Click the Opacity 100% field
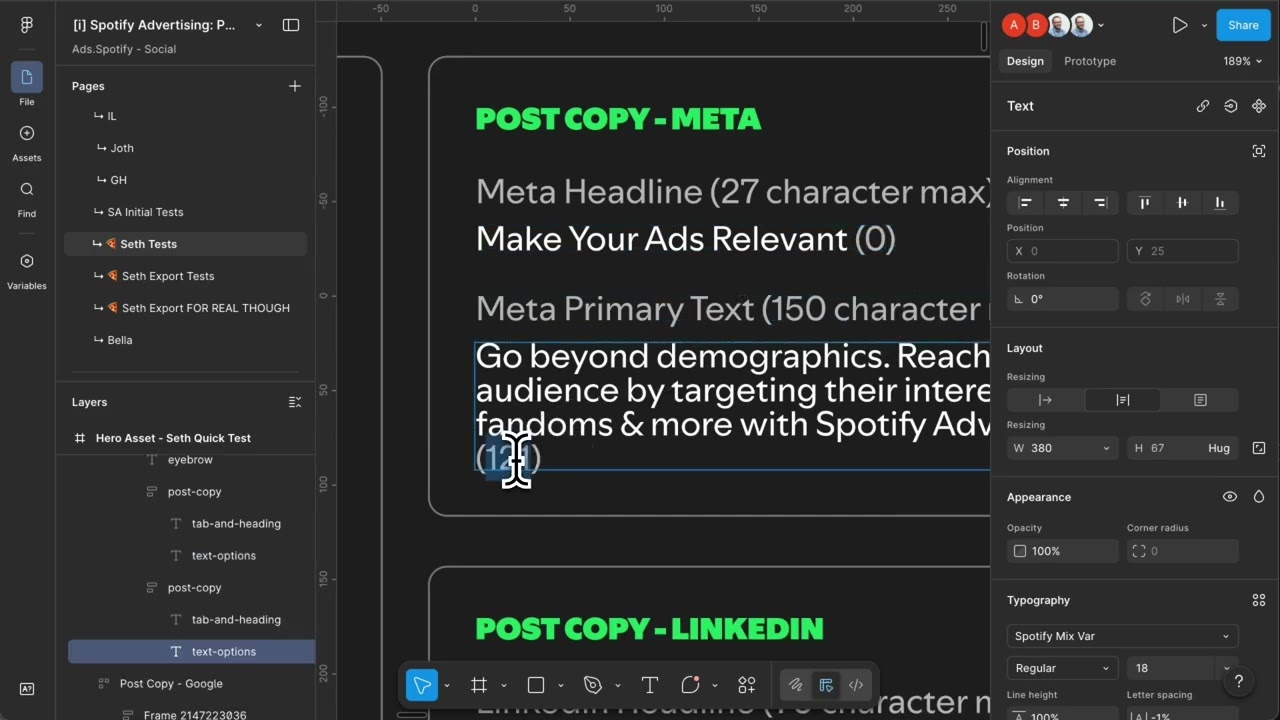This screenshot has height=720, width=1280. click(1062, 551)
